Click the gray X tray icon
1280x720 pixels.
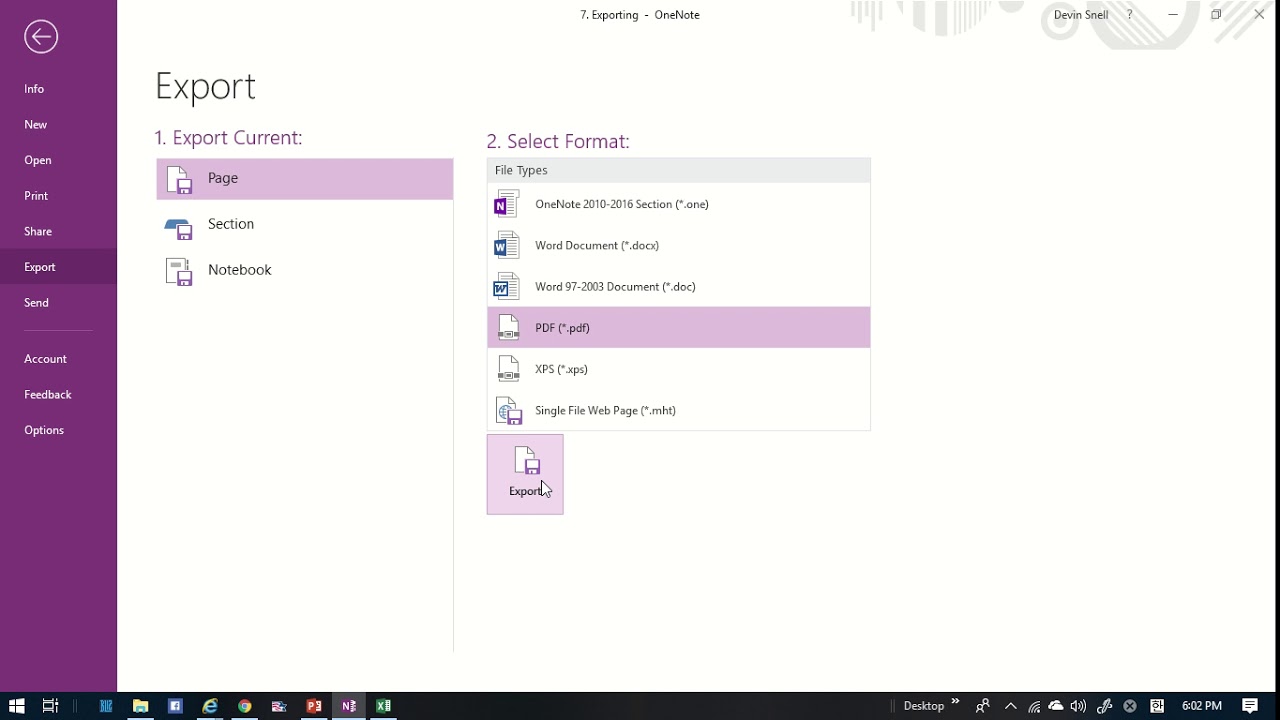coord(1131,706)
